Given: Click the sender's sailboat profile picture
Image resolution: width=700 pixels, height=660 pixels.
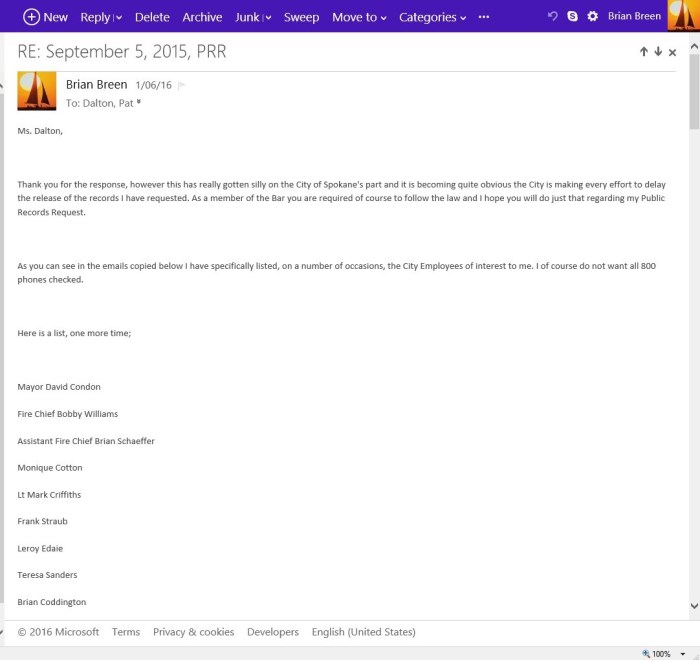Looking at the screenshot, I should pos(37,92).
